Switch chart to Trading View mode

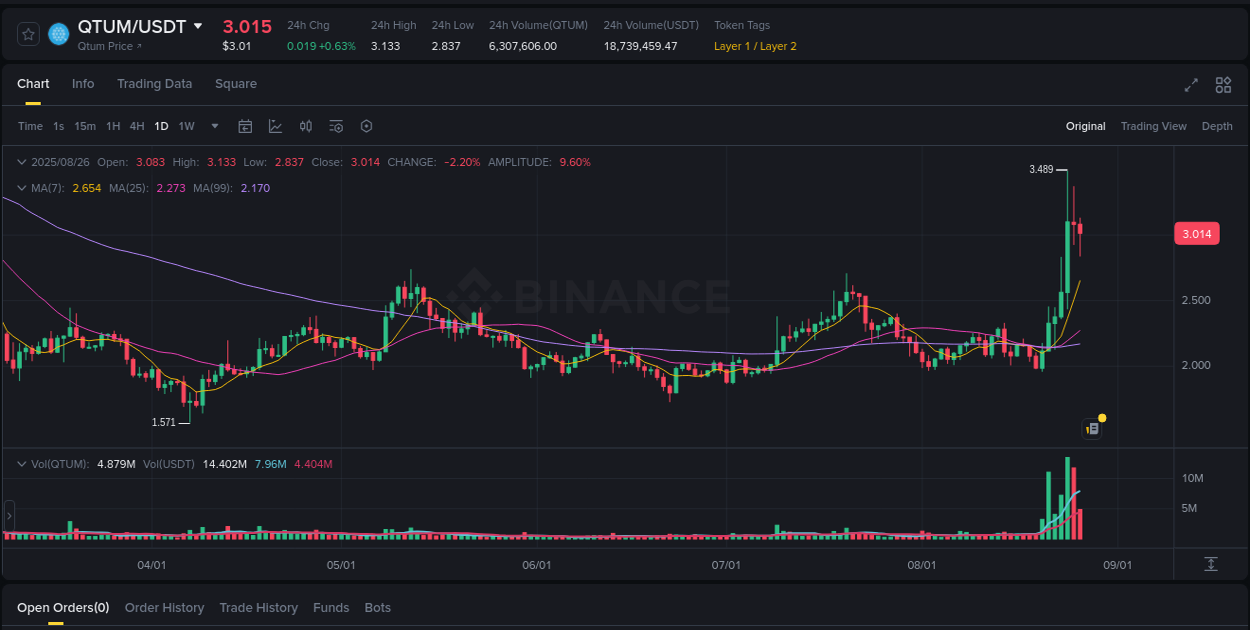pos(1154,126)
